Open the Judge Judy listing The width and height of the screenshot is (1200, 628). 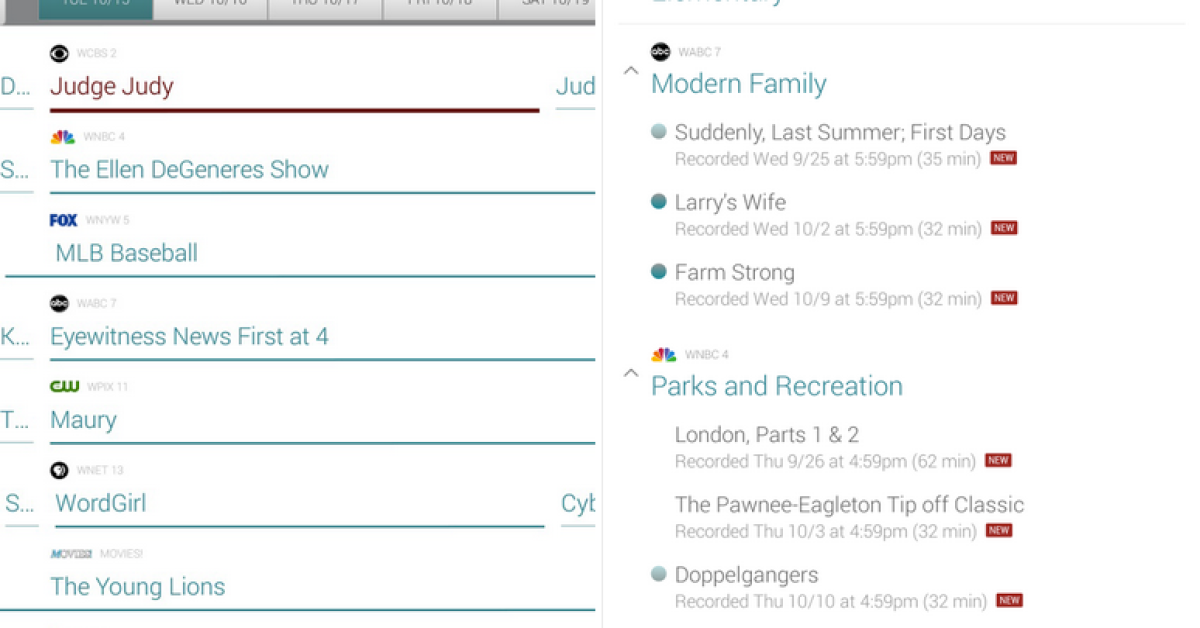112,87
